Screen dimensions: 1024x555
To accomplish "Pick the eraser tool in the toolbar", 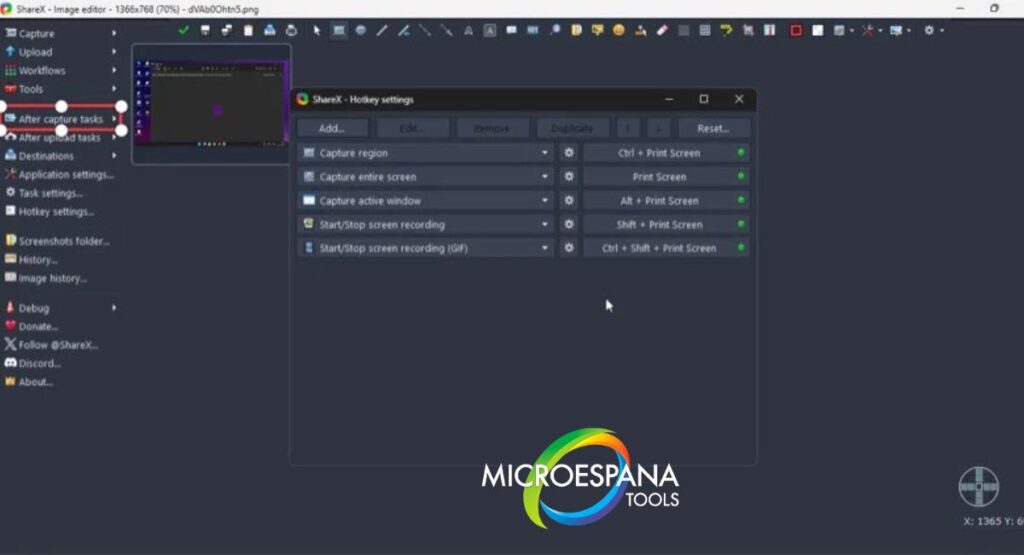I will (661, 30).
